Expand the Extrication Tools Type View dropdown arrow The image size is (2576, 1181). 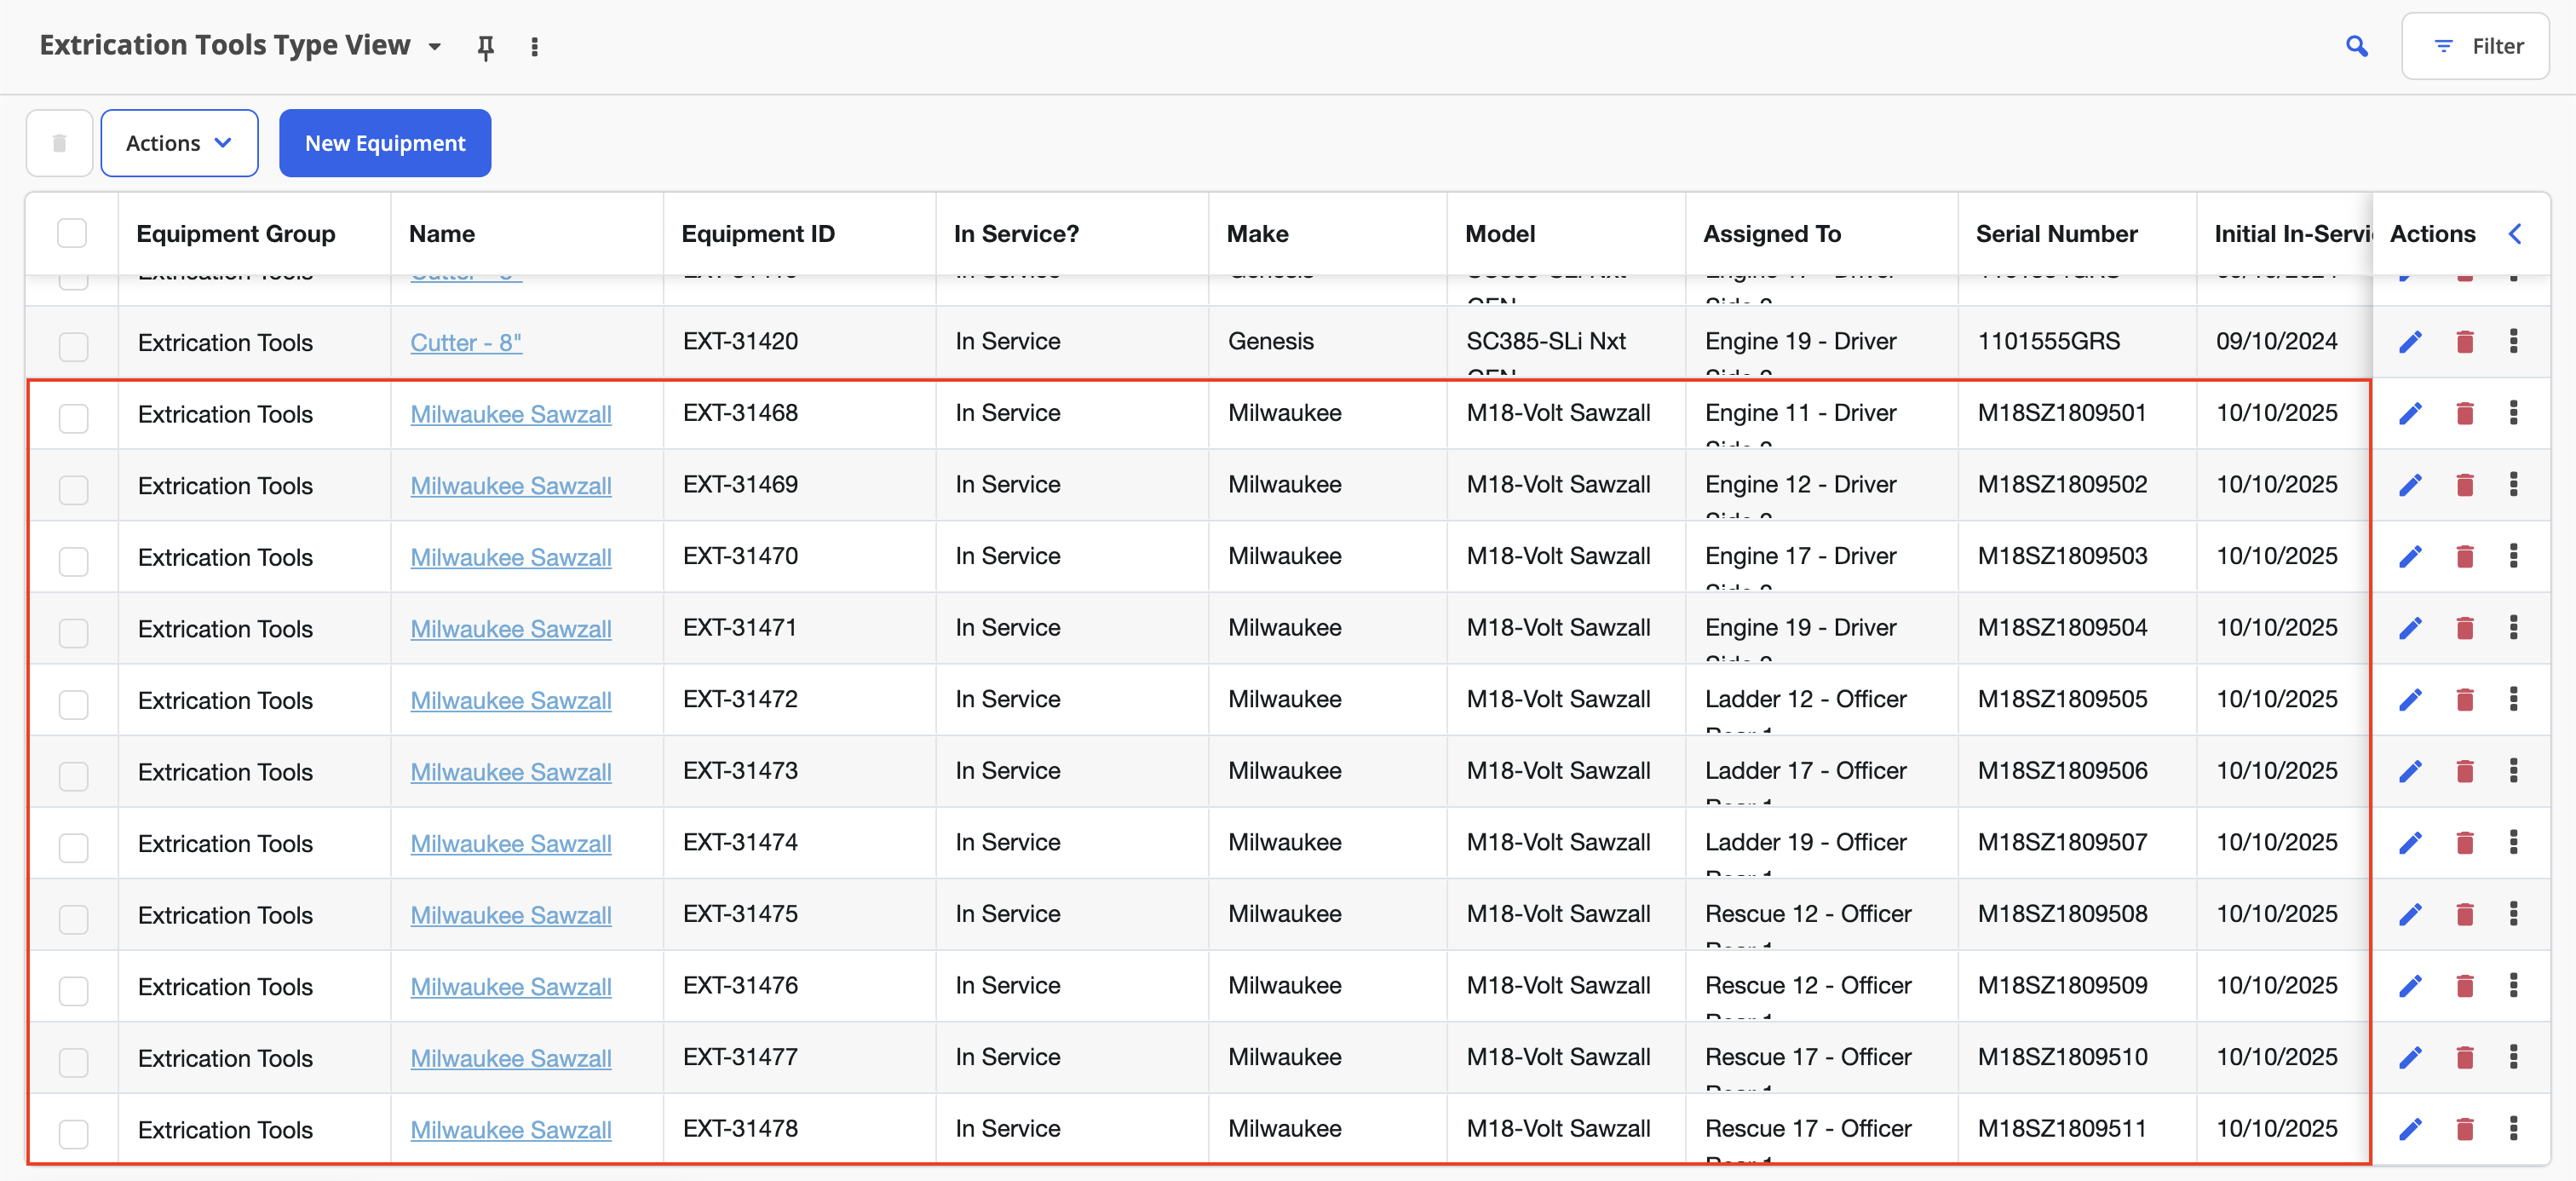click(x=434, y=47)
